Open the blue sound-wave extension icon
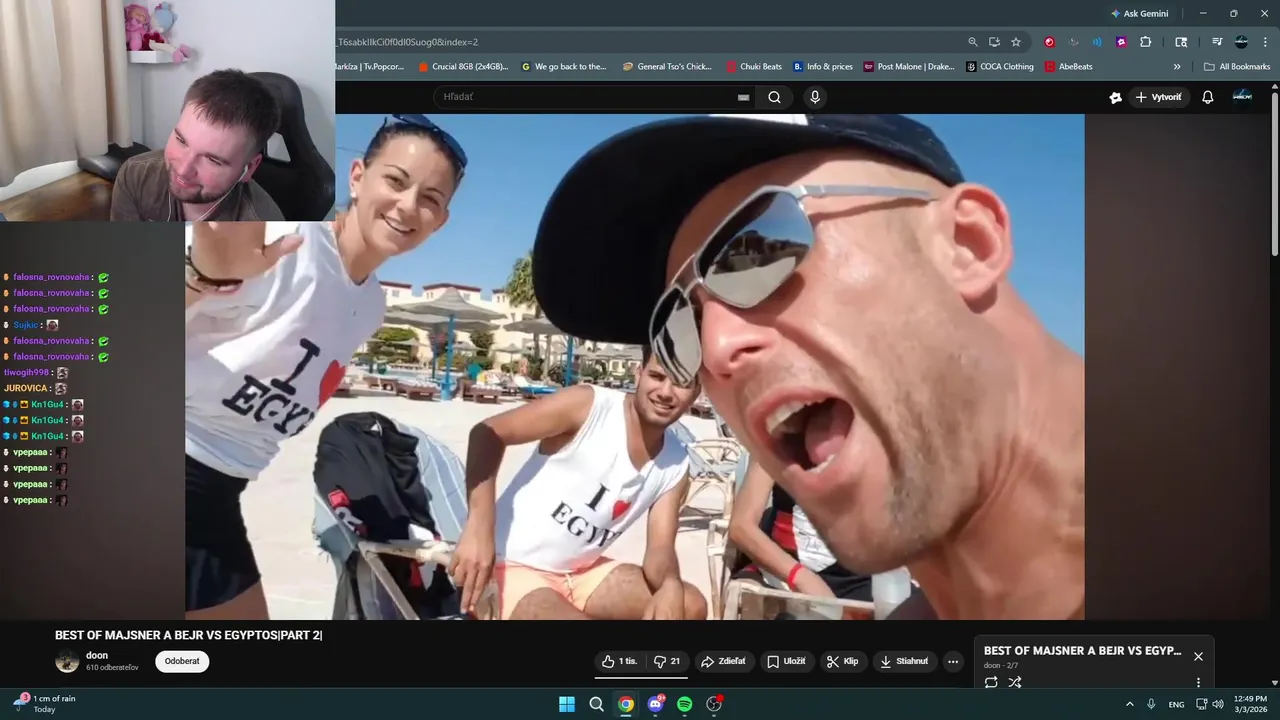The height and width of the screenshot is (720, 1280). (1097, 42)
